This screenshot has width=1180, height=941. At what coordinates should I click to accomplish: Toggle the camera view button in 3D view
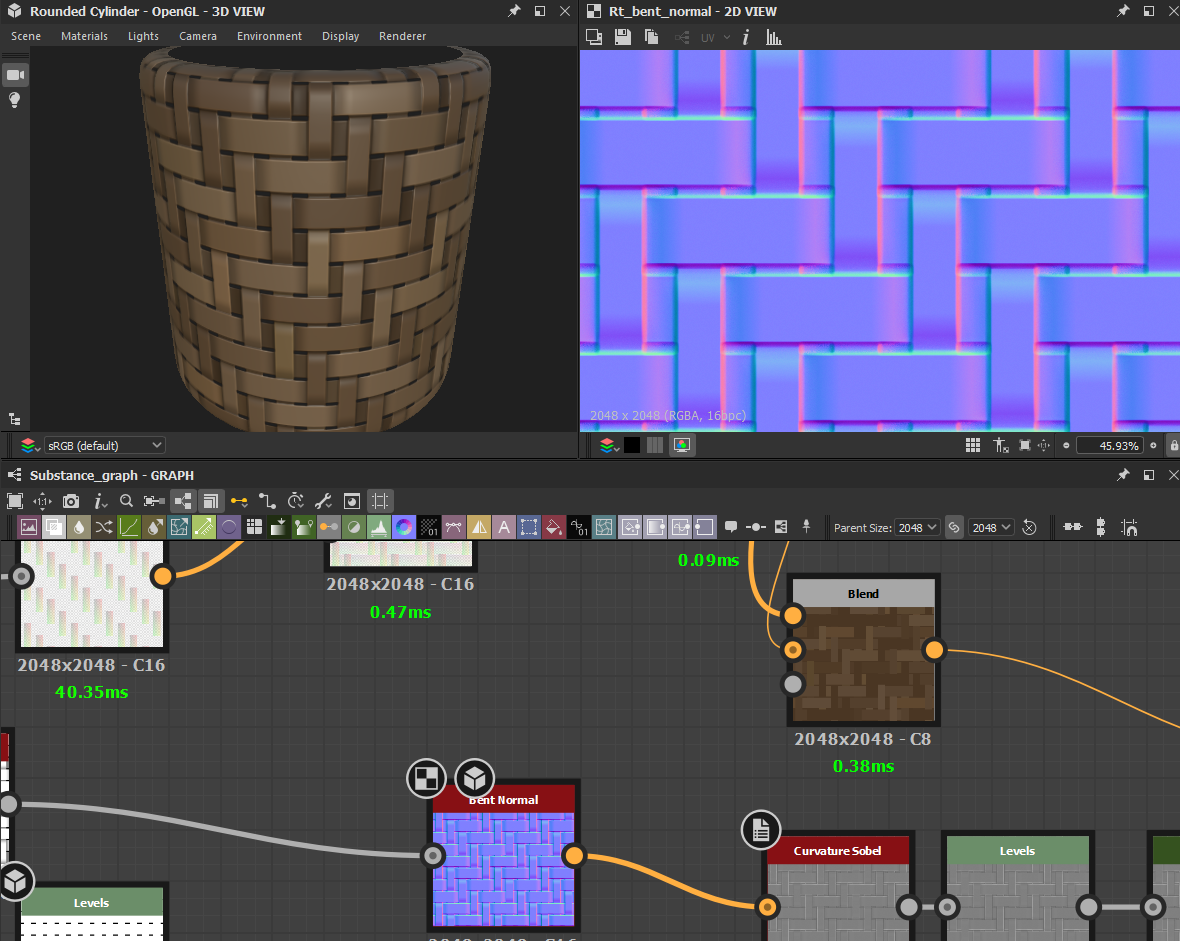[x=15, y=75]
